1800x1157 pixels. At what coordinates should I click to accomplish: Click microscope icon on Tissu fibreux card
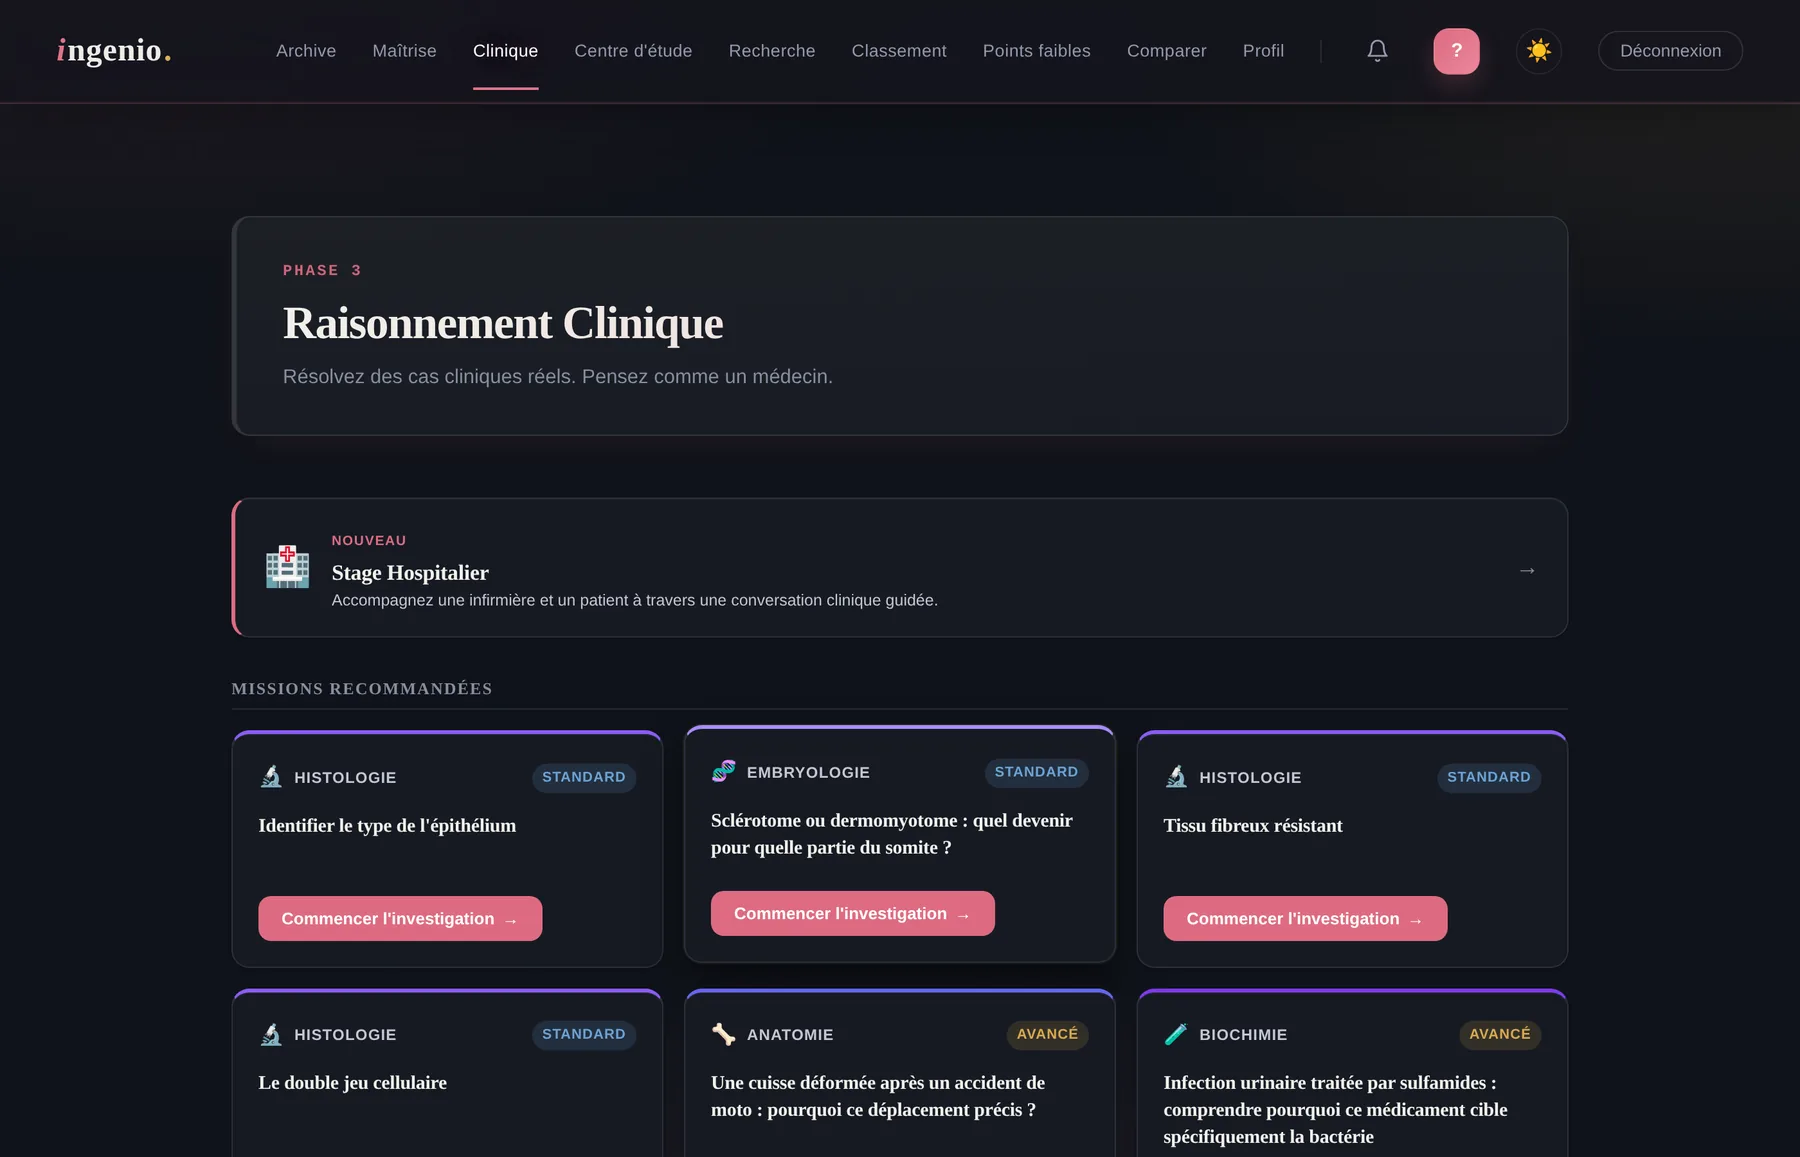[1176, 777]
